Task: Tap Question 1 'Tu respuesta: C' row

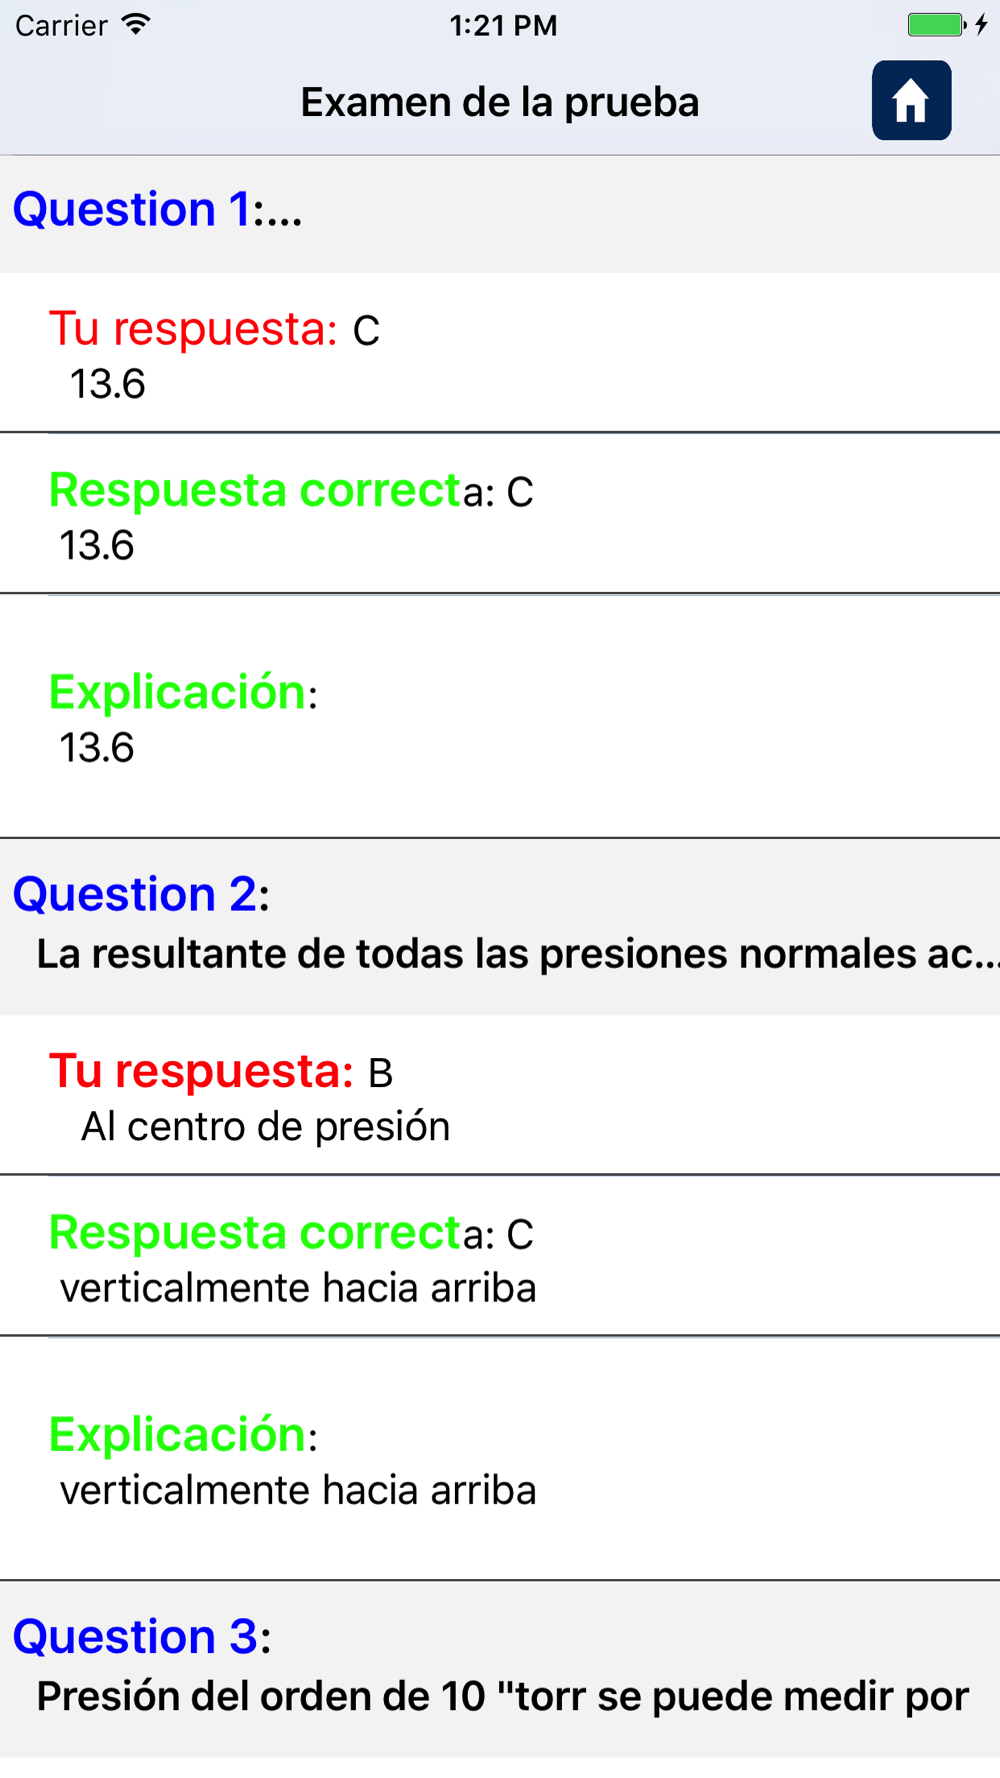Action: pyautogui.click(x=500, y=353)
